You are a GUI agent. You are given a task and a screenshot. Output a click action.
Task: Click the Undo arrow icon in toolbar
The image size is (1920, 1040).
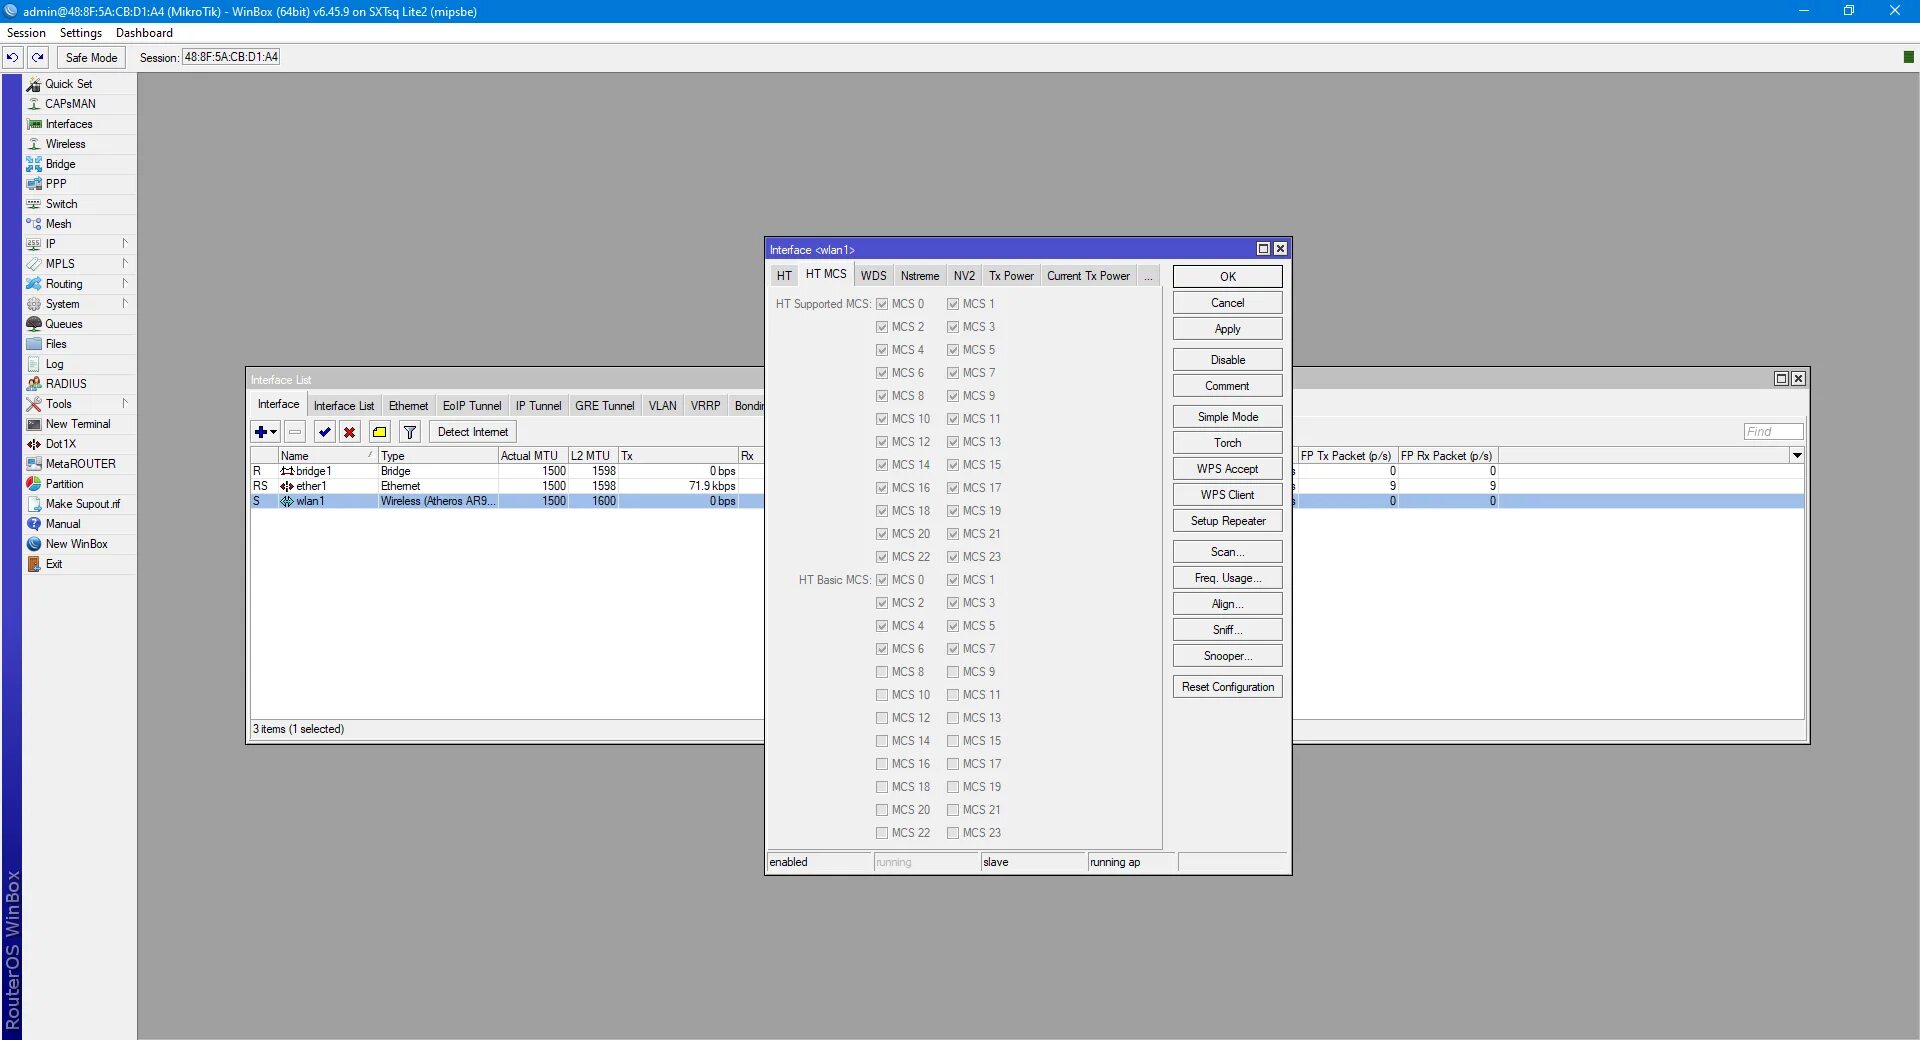[x=12, y=57]
